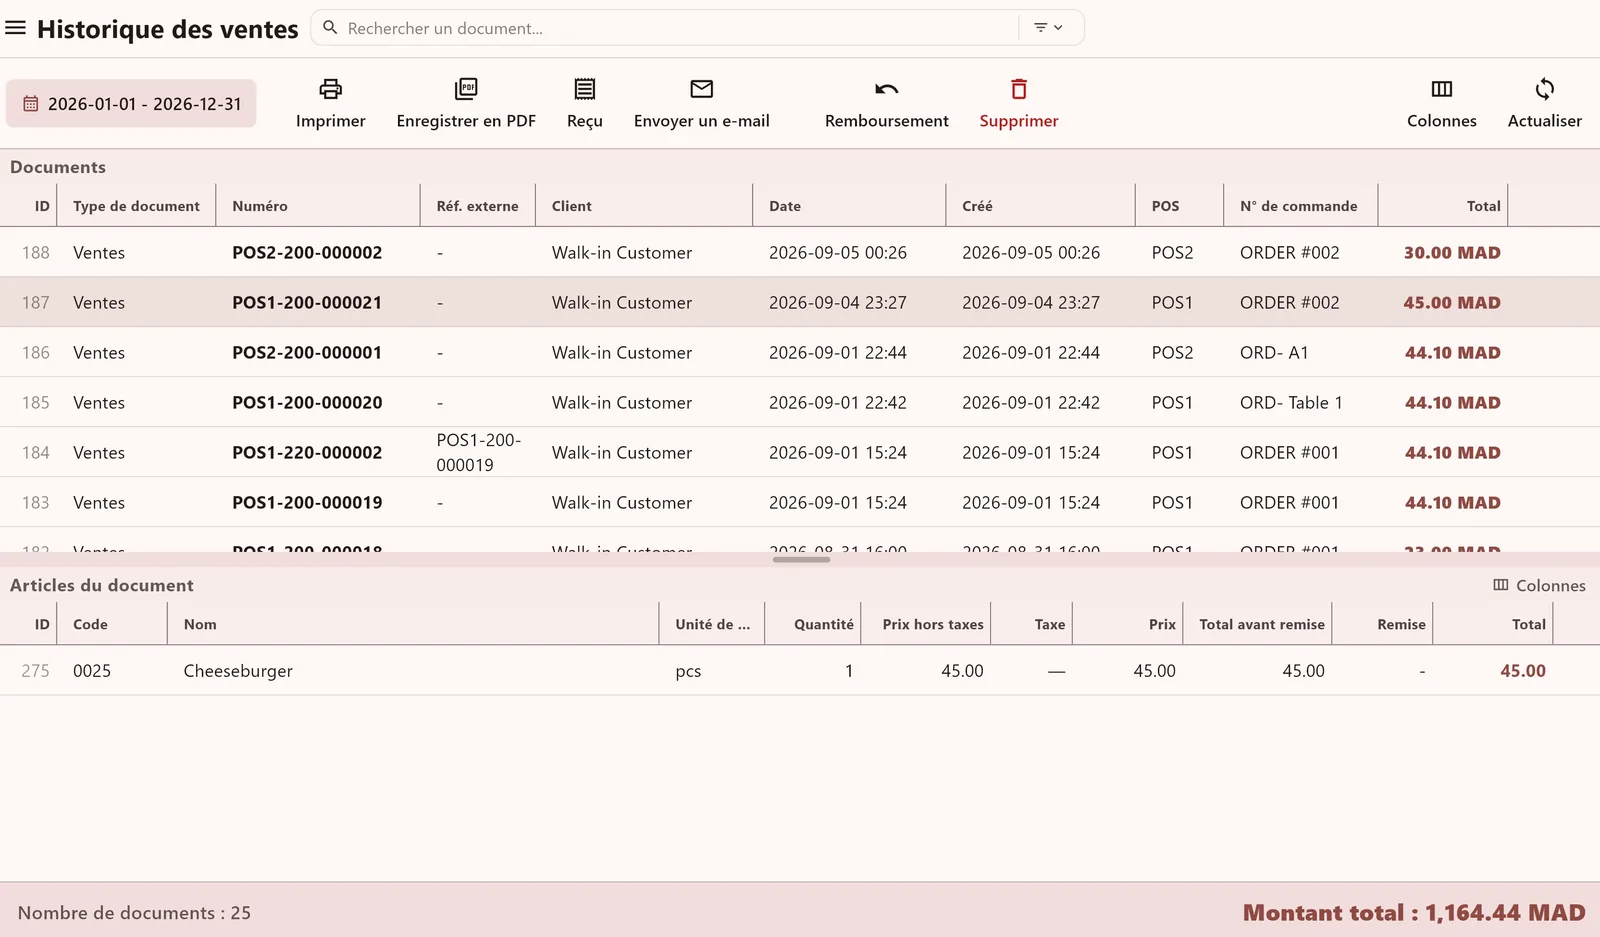1600x937 pixels.
Task: Sort documents by Date header
Action: click(x=785, y=206)
